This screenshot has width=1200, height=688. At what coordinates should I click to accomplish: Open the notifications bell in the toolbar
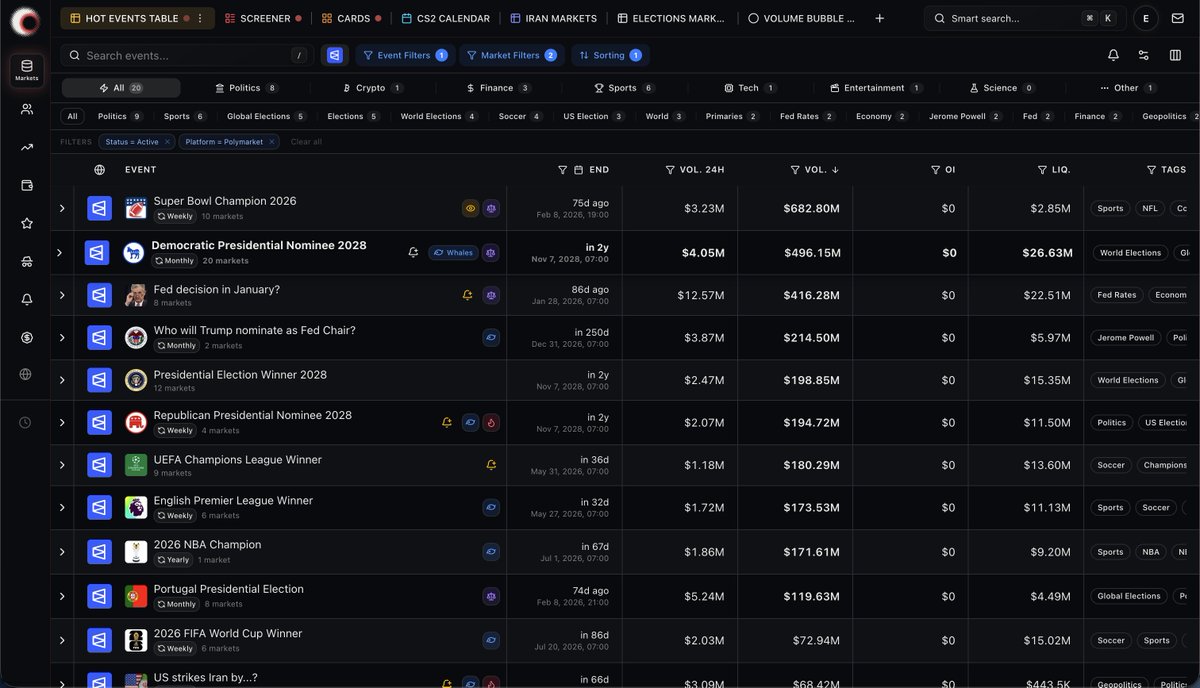click(x=1113, y=56)
